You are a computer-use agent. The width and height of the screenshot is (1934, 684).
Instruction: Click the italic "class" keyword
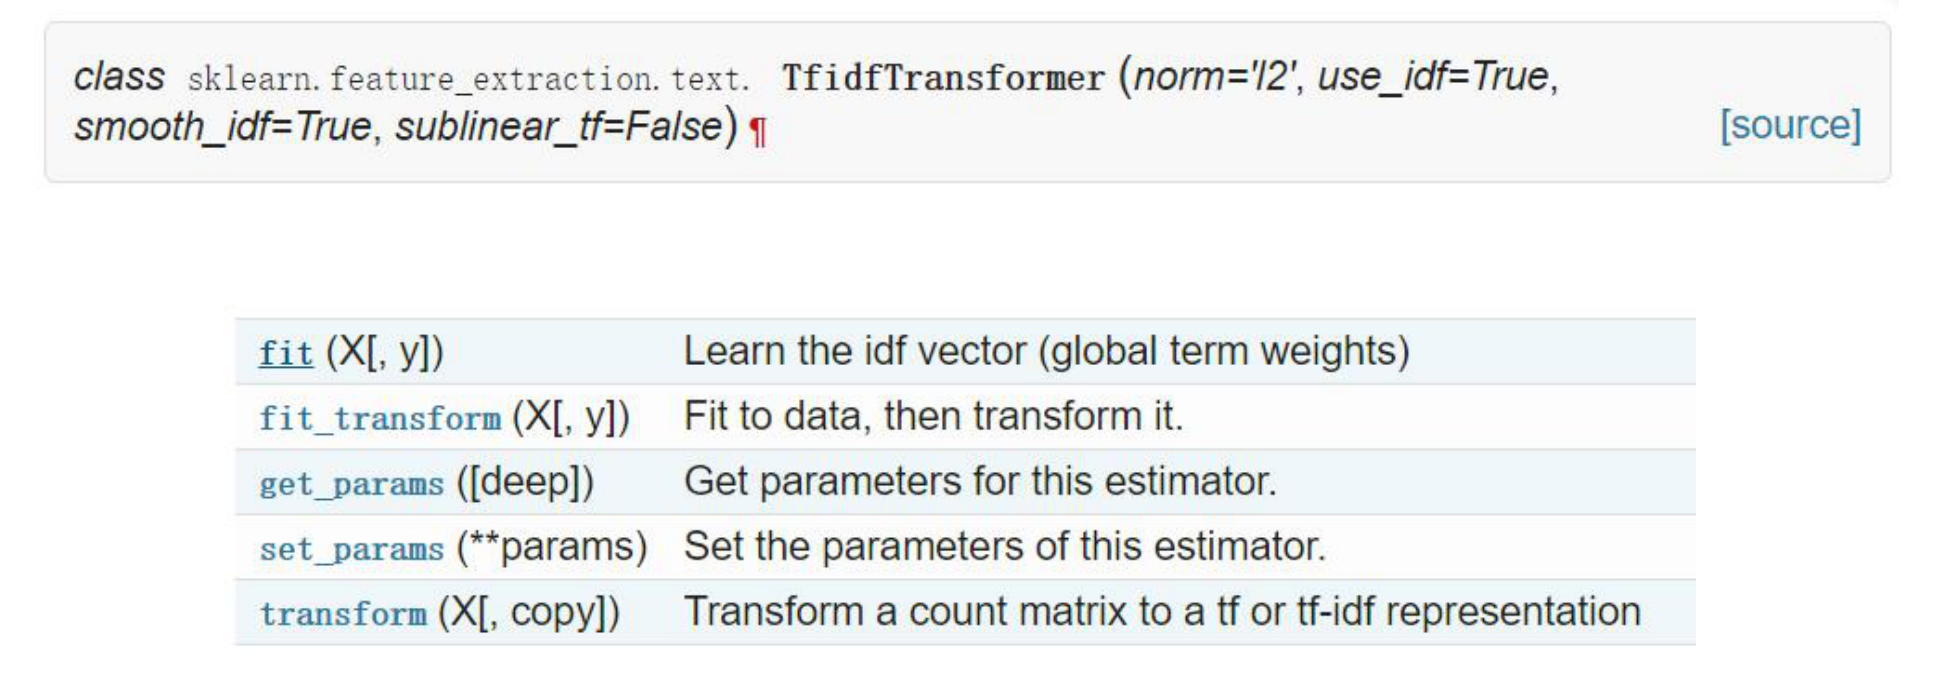119,77
